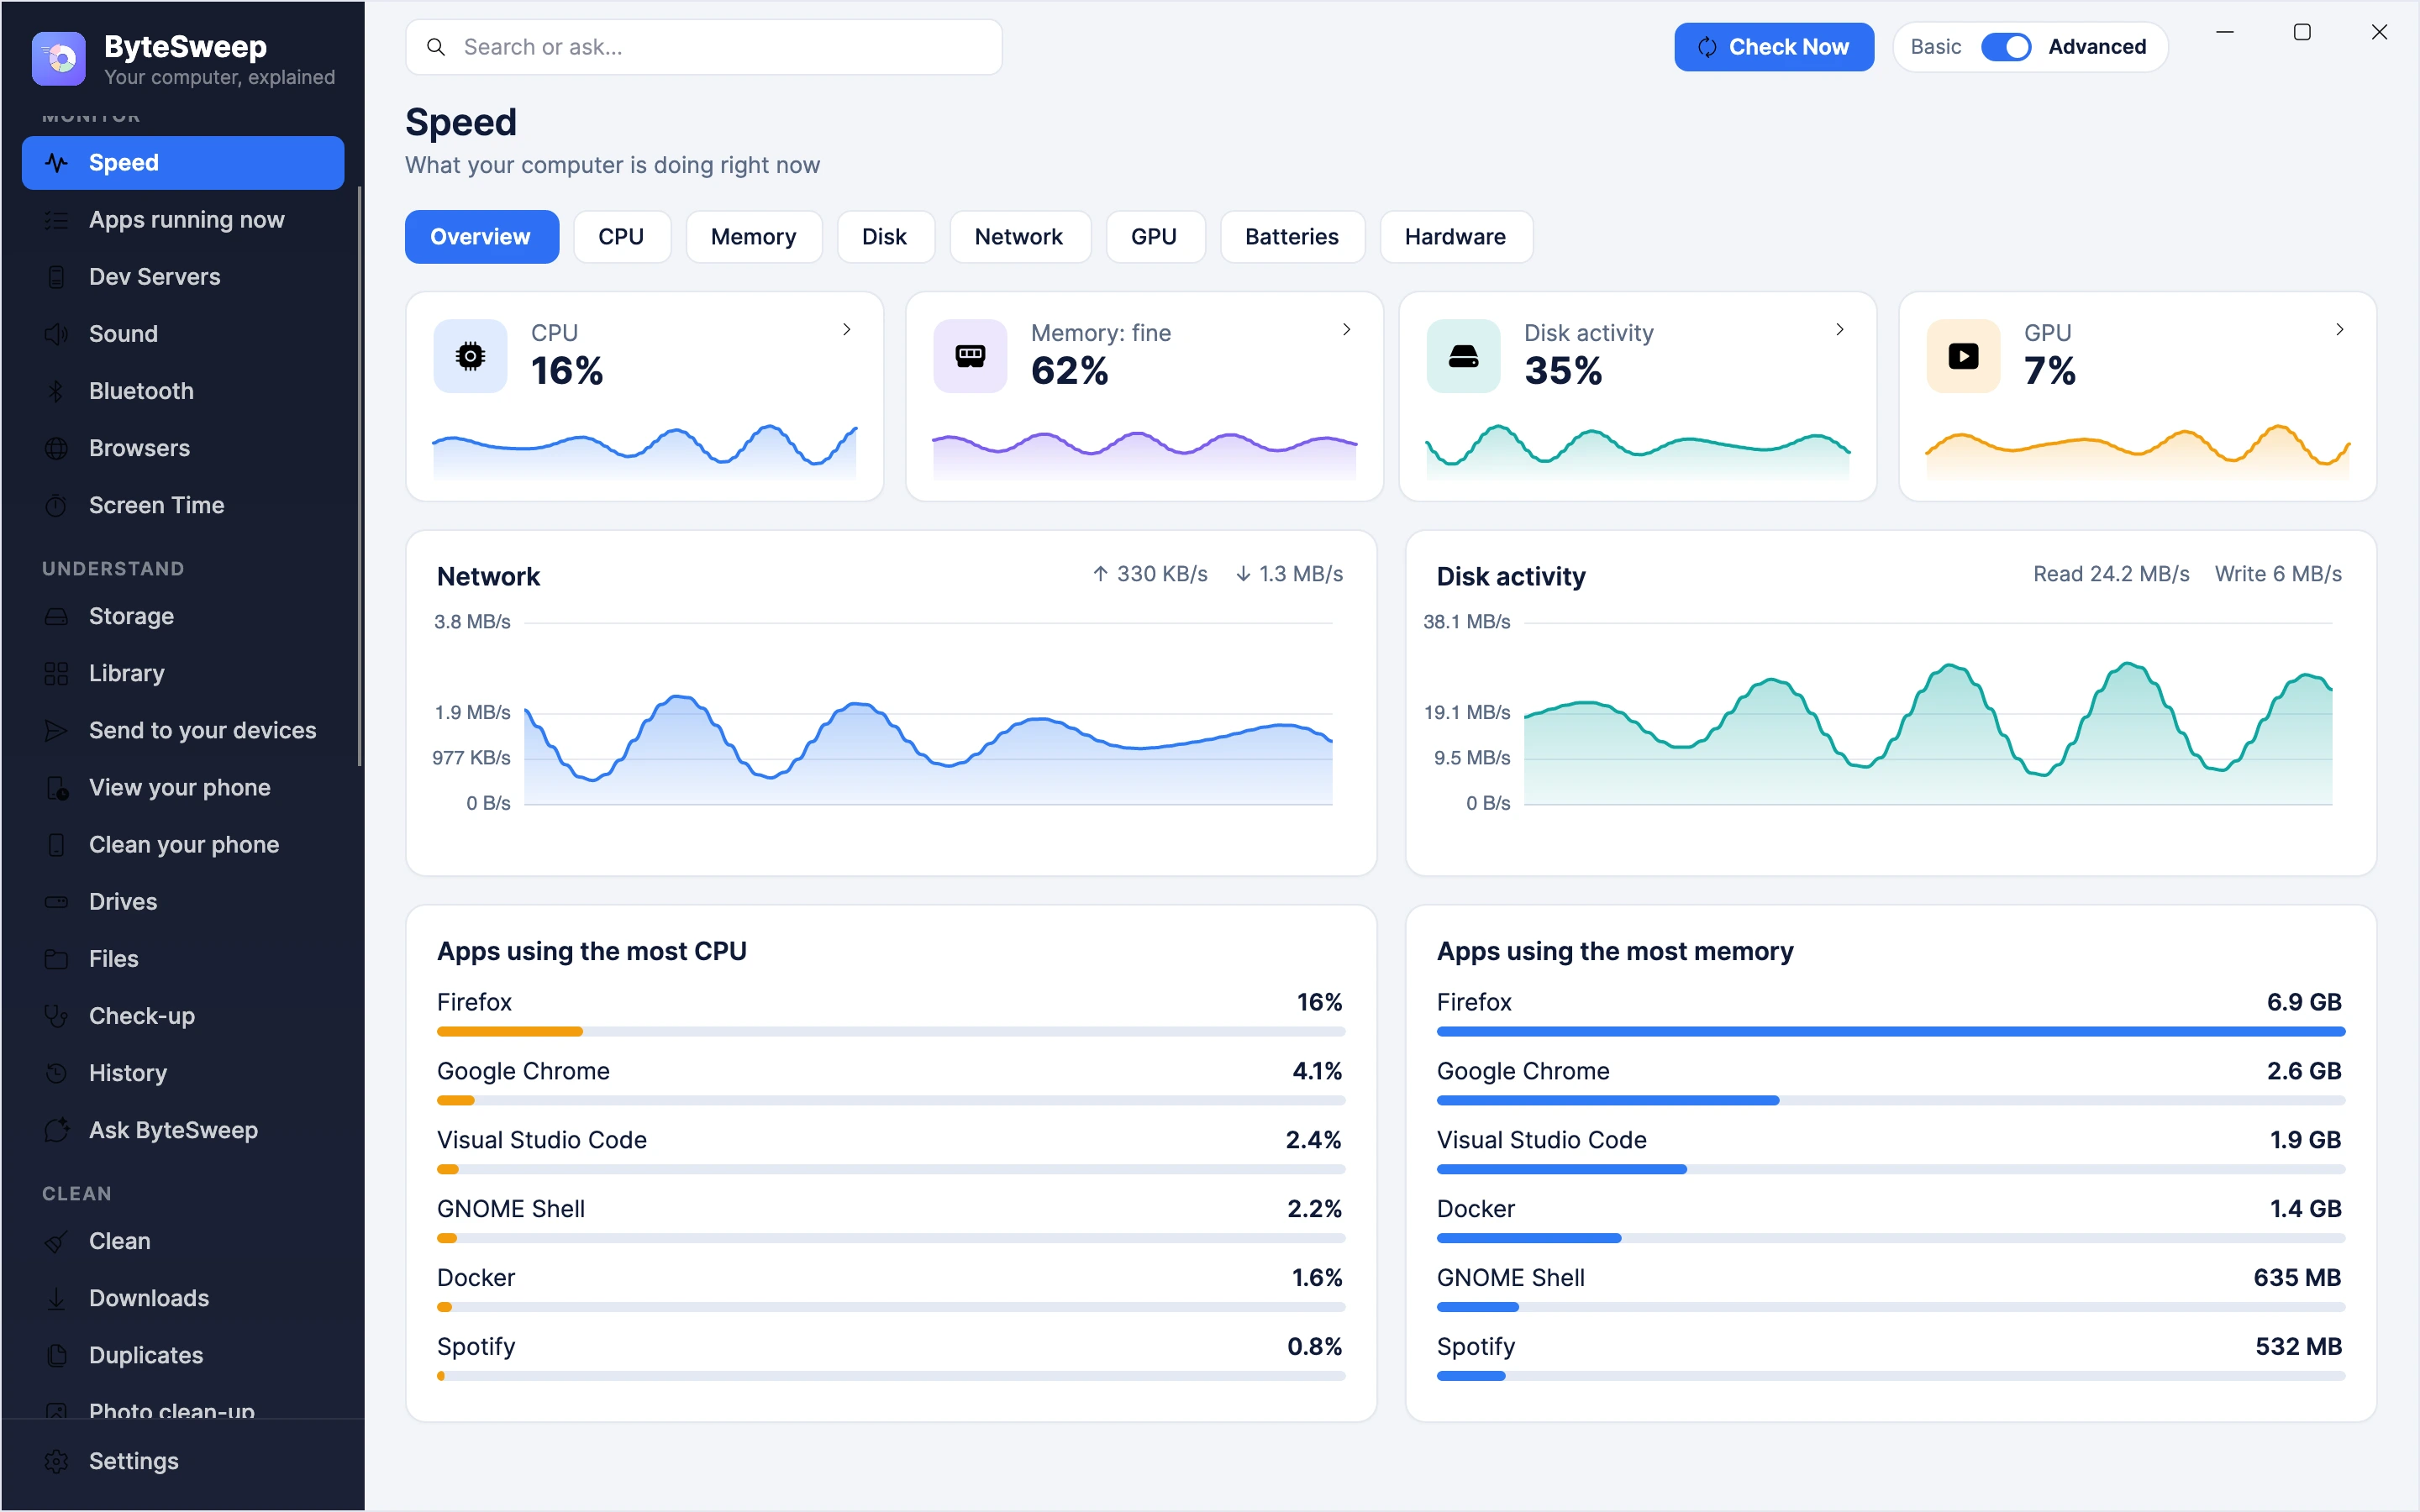Click the Downloads arrow icon
The width and height of the screenshot is (2420, 1512).
tap(57, 1298)
